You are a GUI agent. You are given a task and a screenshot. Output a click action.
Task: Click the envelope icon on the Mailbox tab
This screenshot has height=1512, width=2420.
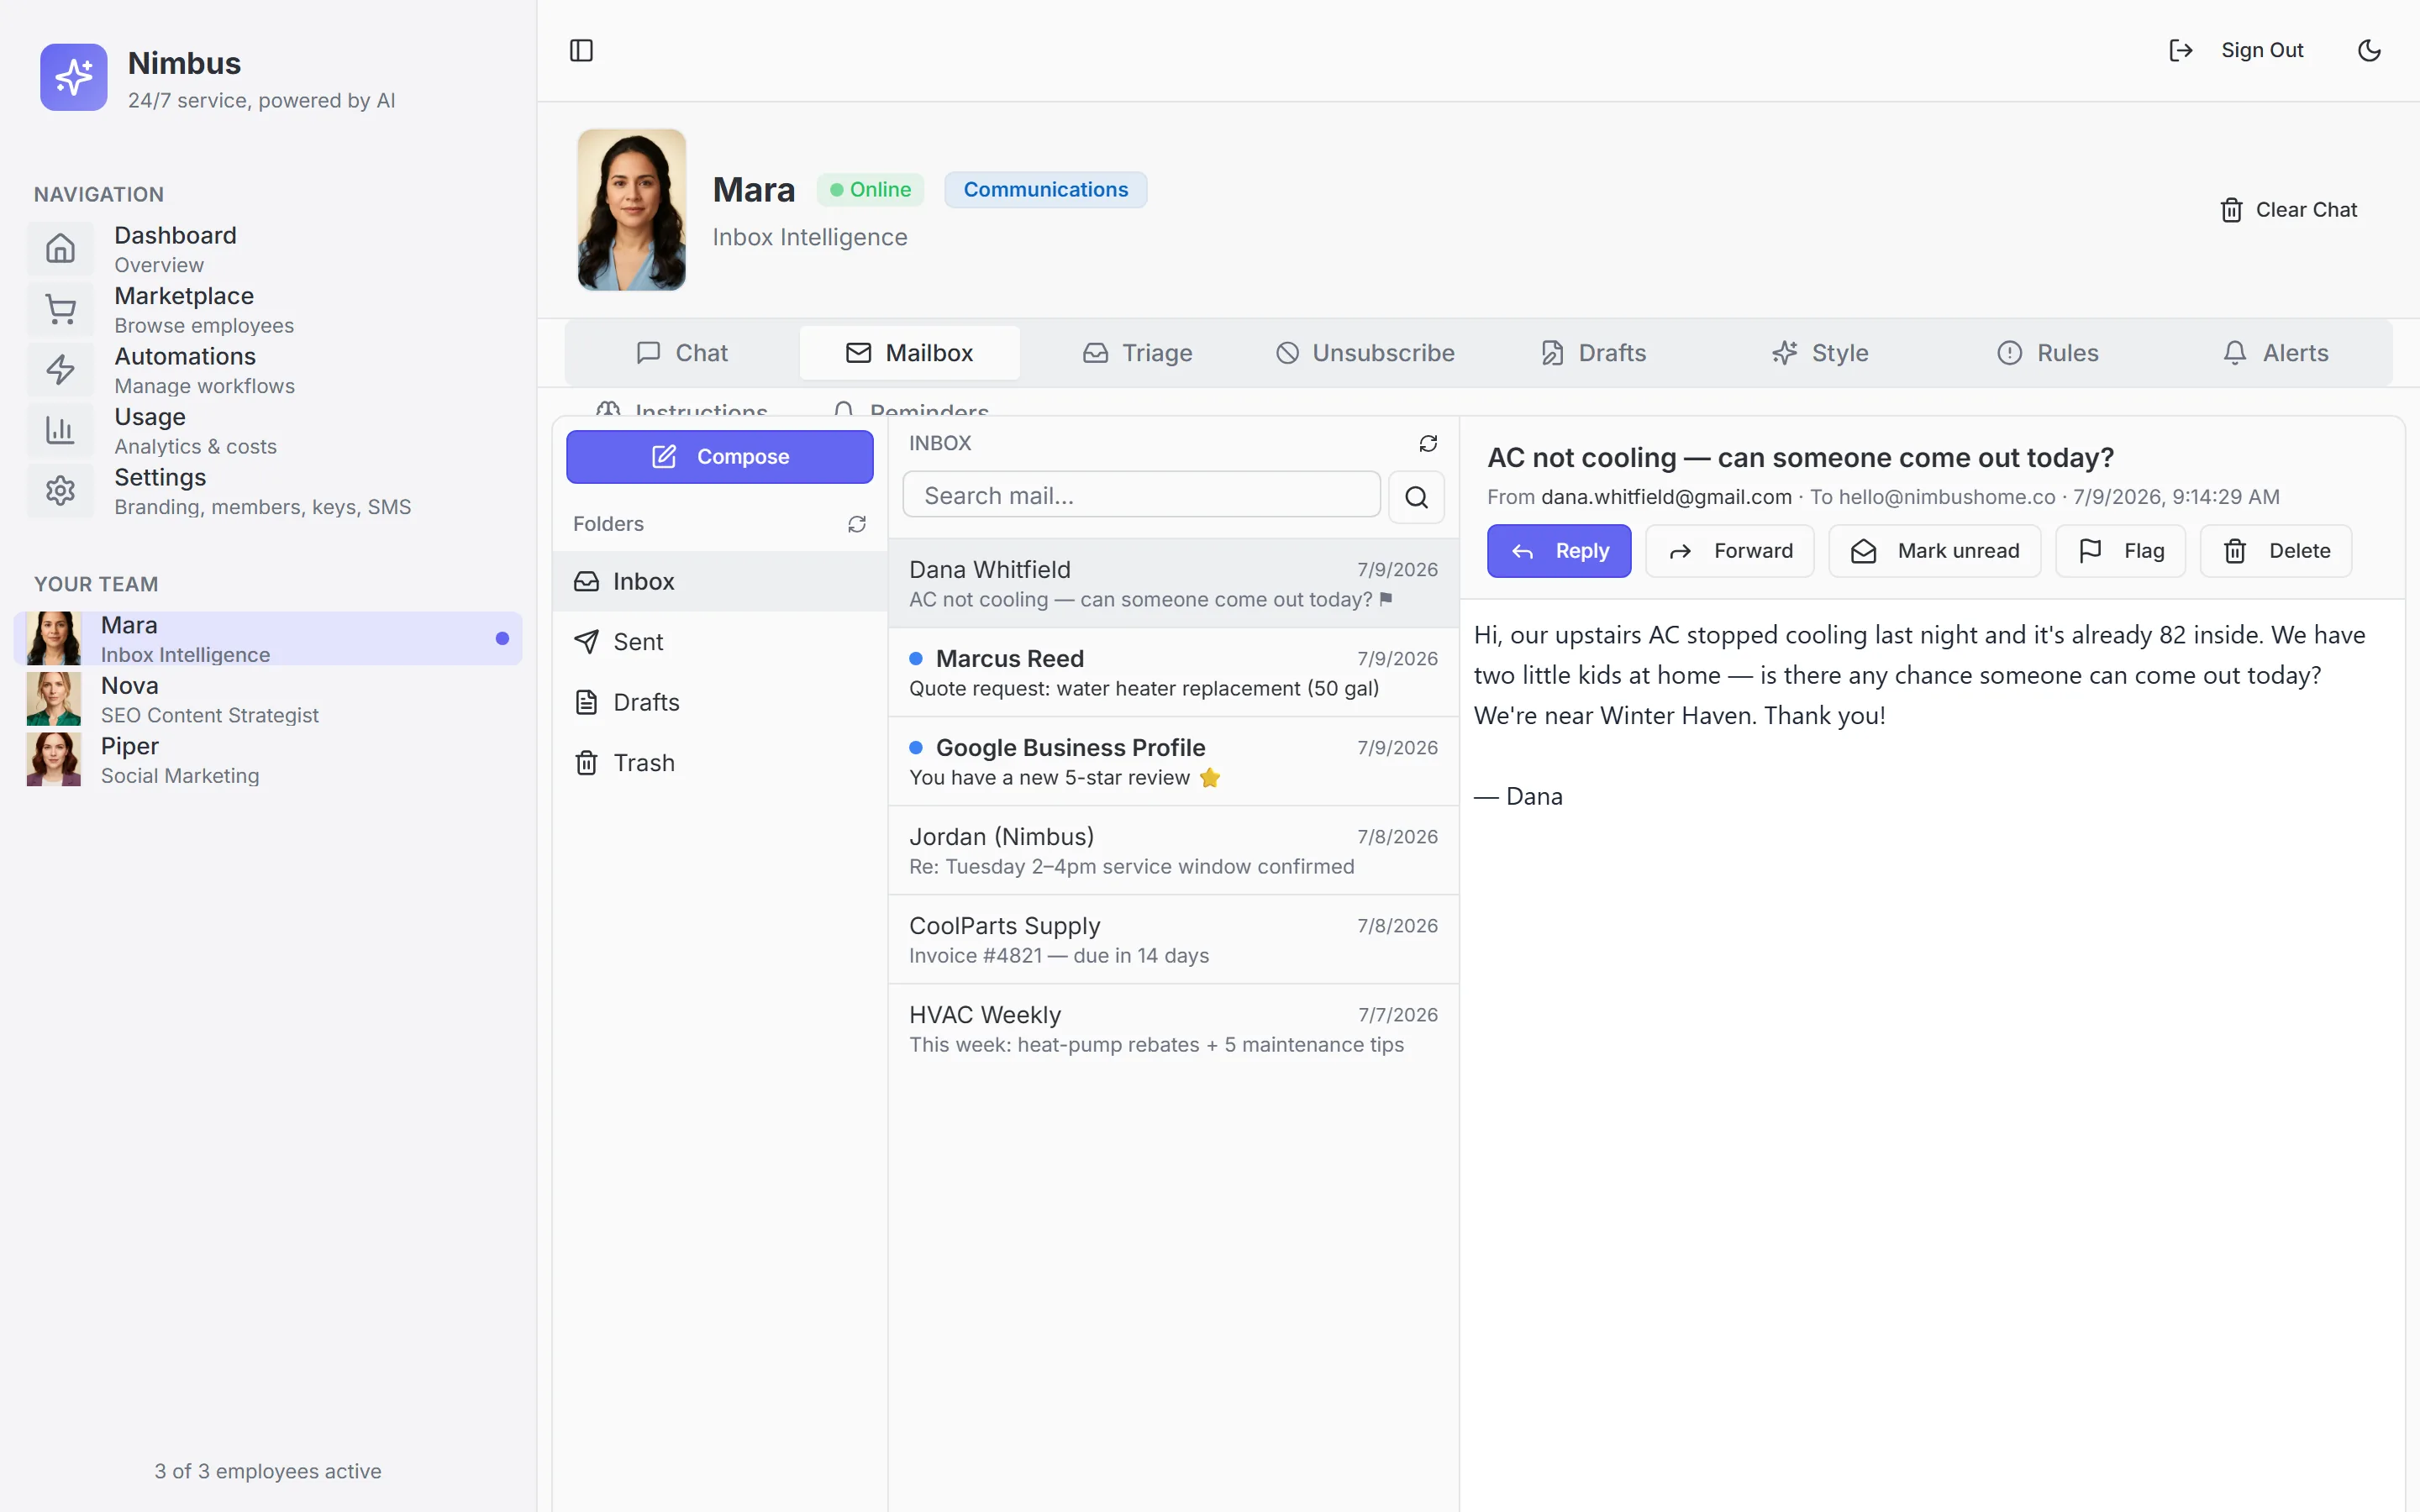coord(858,353)
